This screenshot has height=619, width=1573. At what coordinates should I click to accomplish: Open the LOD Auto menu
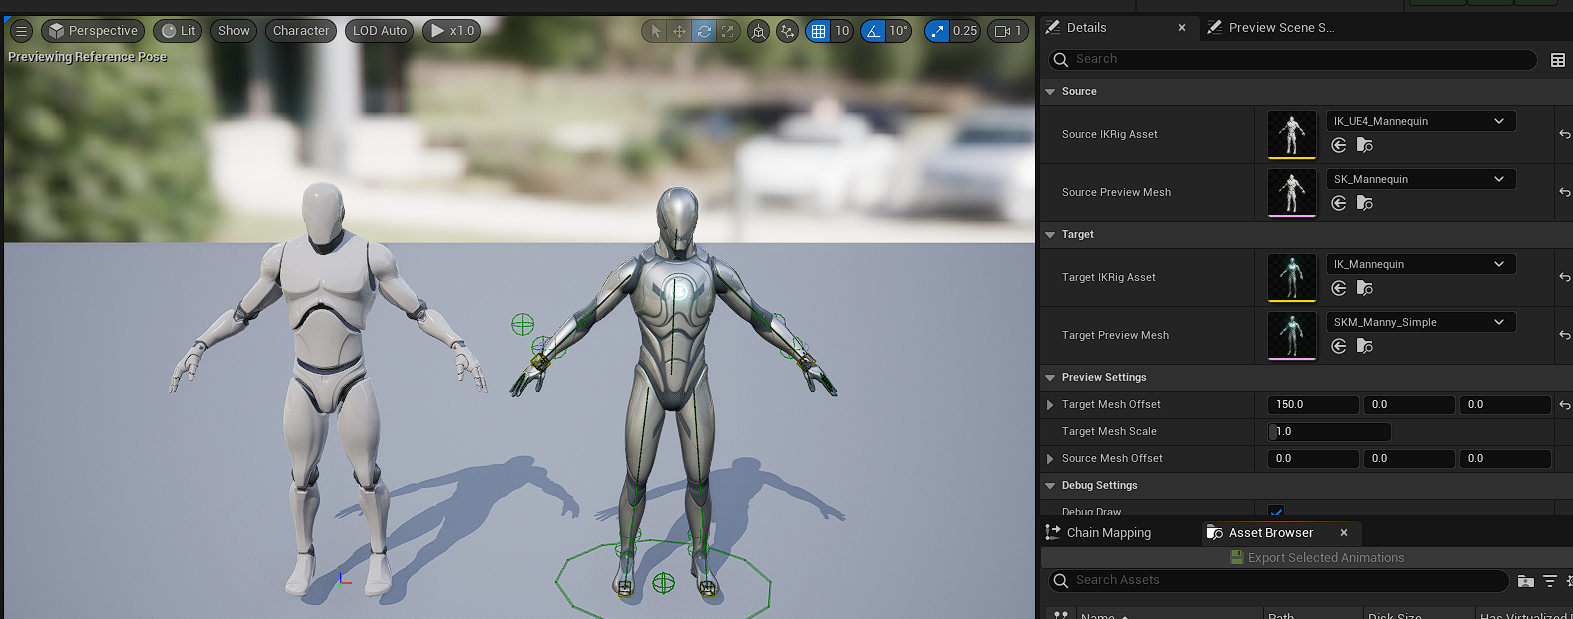click(380, 31)
